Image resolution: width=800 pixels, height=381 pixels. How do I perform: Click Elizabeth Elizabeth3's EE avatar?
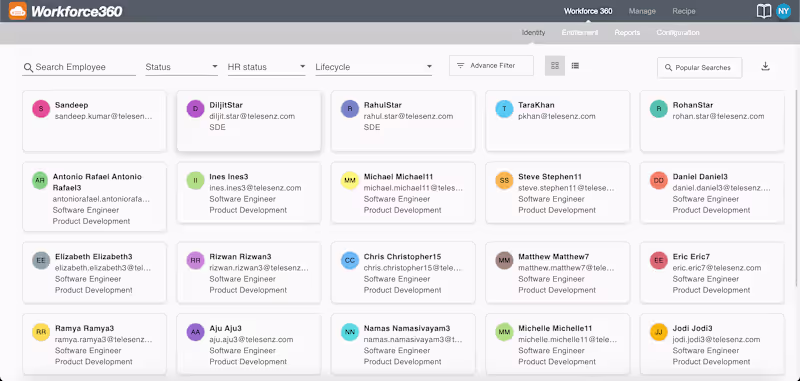tap(41, 260)
